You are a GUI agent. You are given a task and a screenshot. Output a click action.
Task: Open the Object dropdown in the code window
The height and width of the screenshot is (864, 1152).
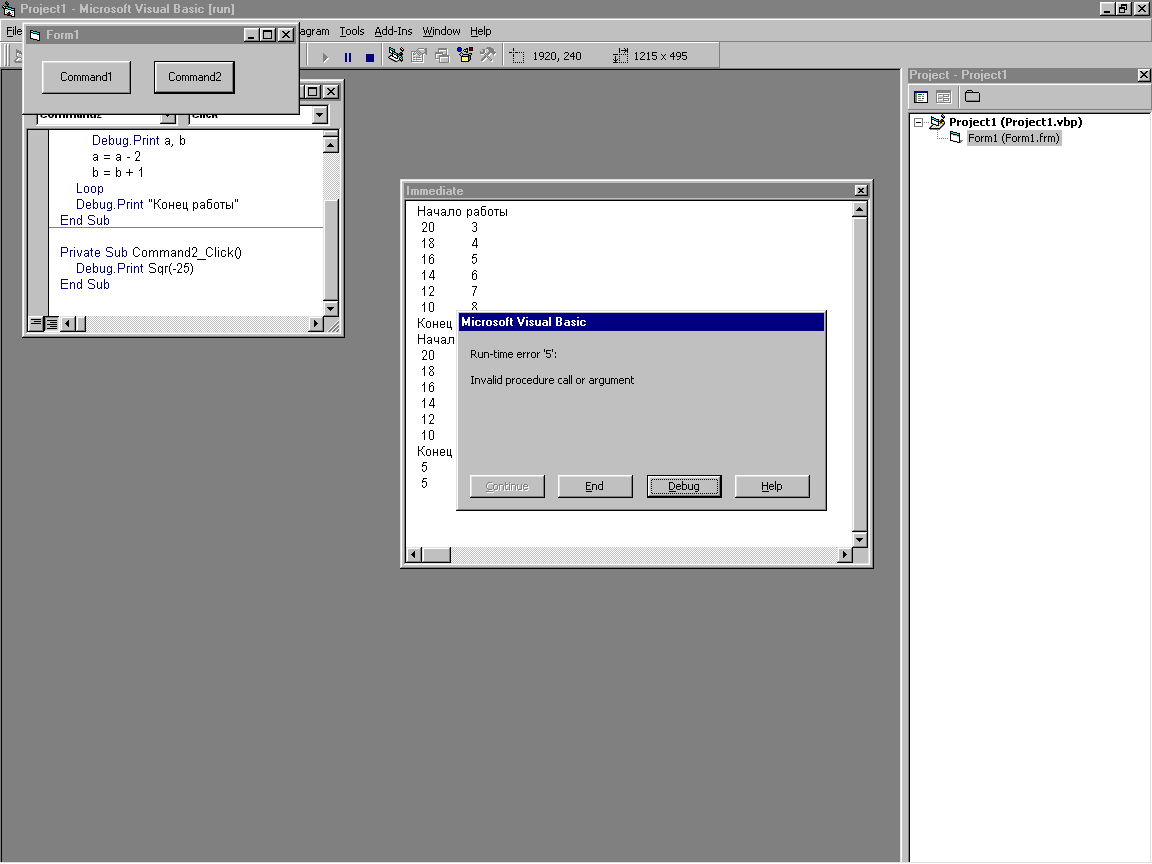pyautogui.click(x=168, y=117)
